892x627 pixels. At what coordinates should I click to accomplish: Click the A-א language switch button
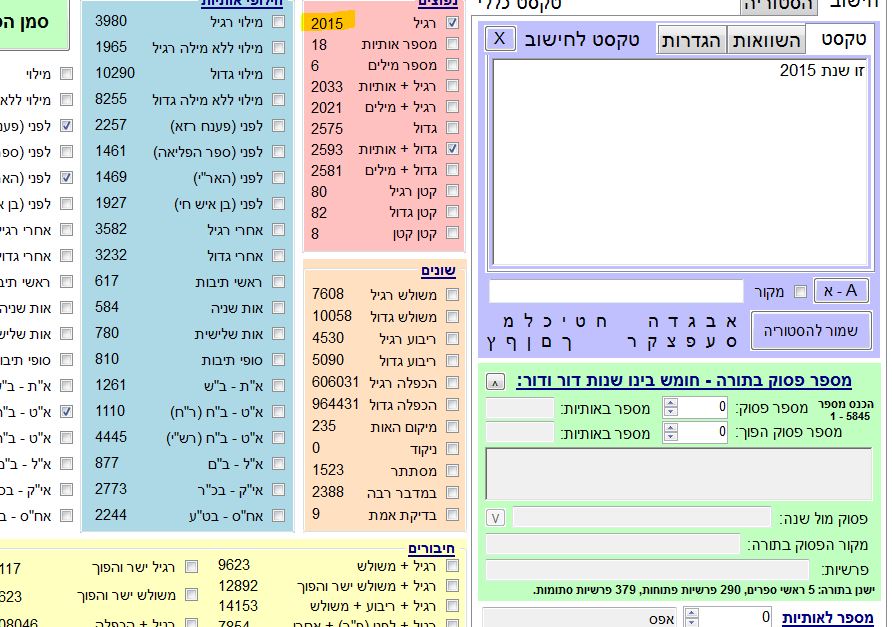tap(840, 291)
